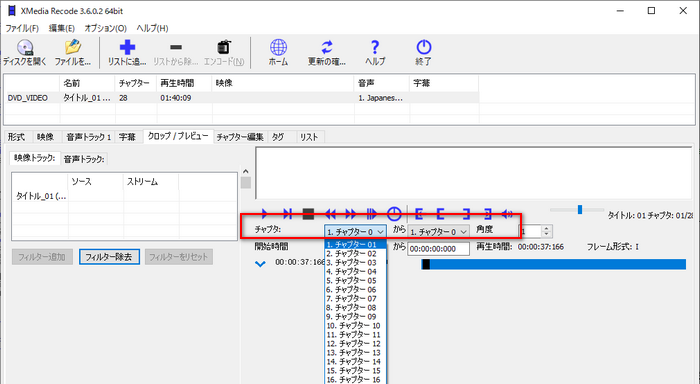Click the end time 00:00:00:000 field
The width and height of the screenshot is (700, 384).
(438, 249)
